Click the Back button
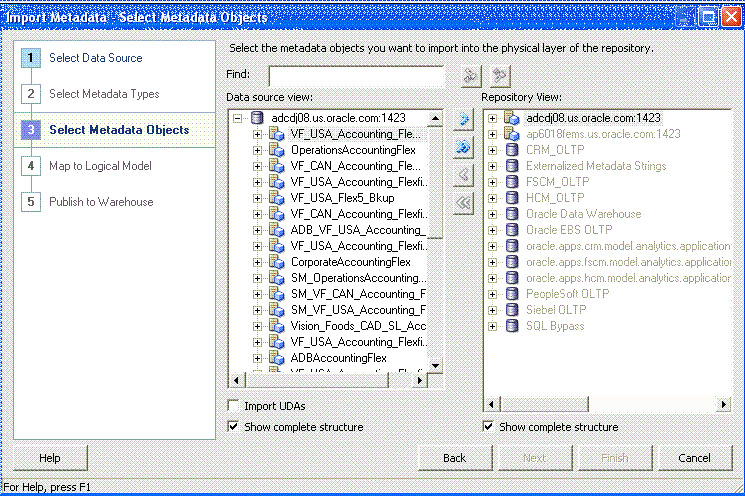This screenshot has width=745, height=496. [x=455, y=458]
